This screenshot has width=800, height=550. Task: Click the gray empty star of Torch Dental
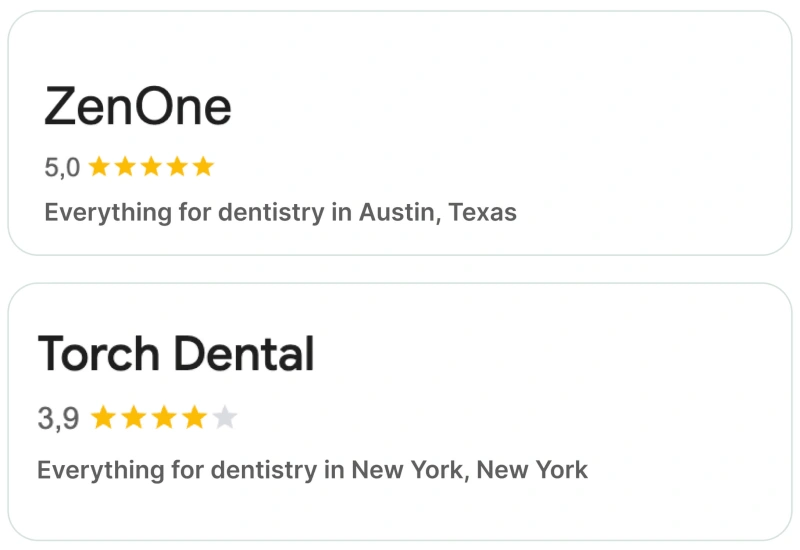click(225, 418)
